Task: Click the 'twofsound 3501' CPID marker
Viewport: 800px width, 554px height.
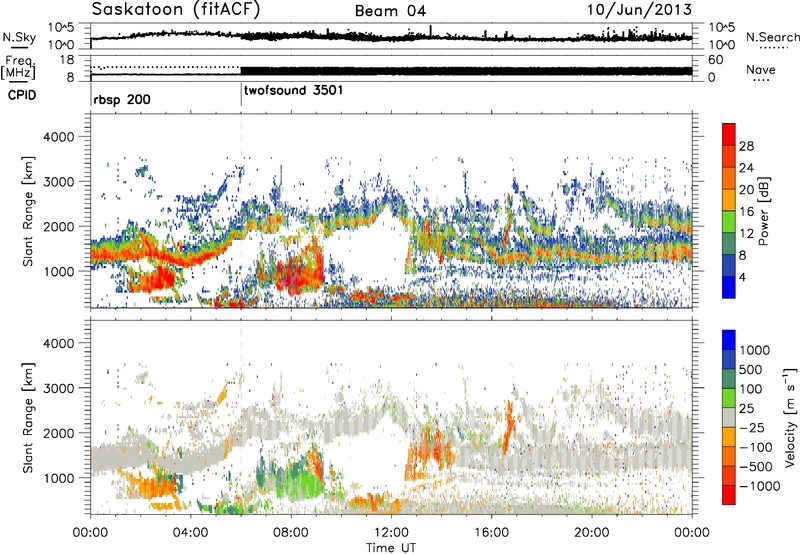Action: click(x=293, y=90)
